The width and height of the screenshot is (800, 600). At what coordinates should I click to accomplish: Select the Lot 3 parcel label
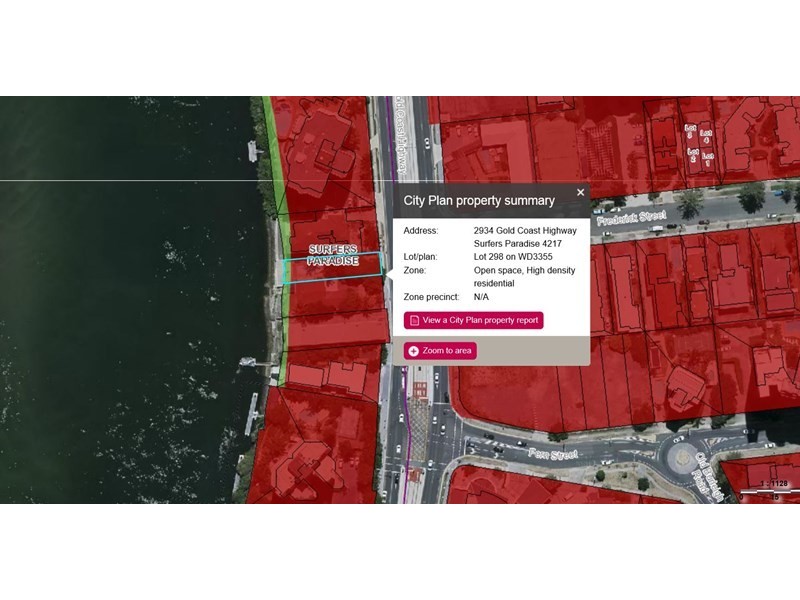point(690,131)
